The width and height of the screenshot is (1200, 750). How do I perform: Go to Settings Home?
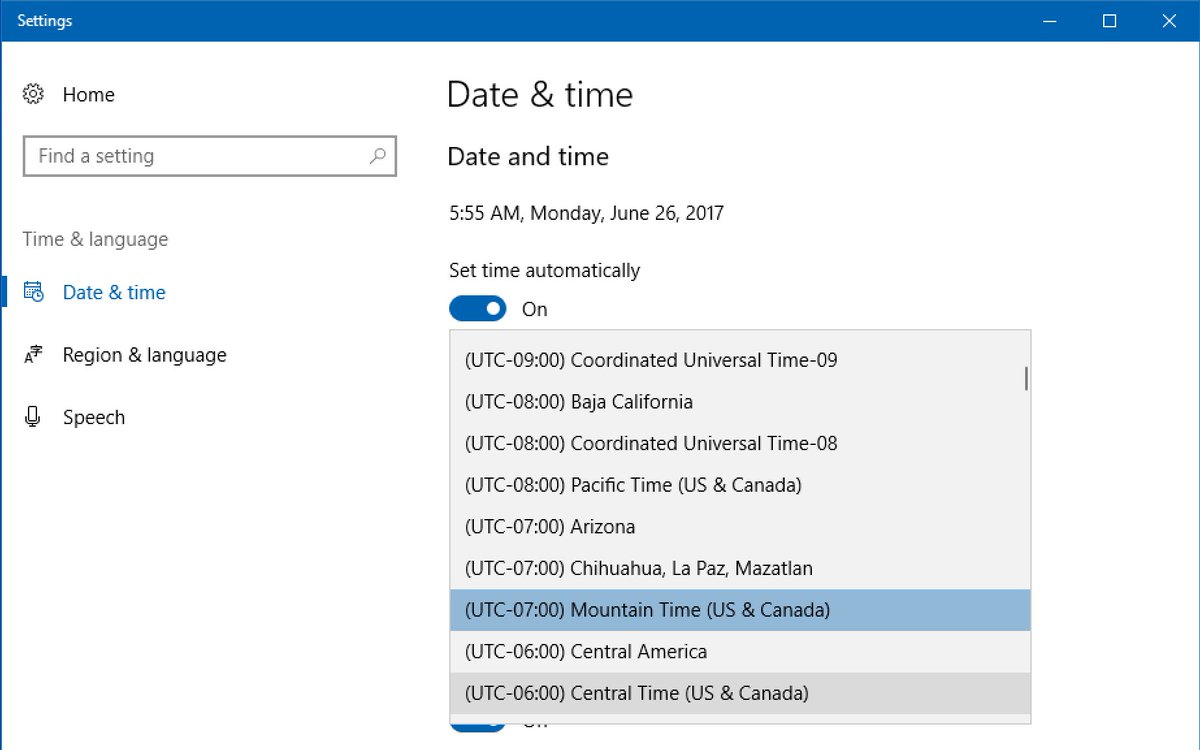[x=88, y=94]
